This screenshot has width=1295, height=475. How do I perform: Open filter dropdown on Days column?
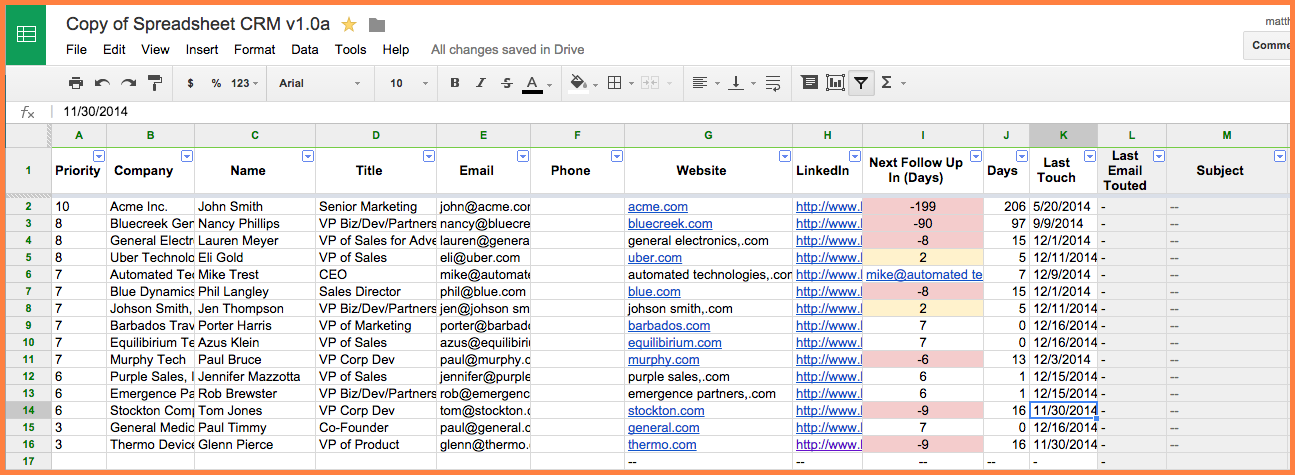pyautogui.click(x=1021, y=156)
